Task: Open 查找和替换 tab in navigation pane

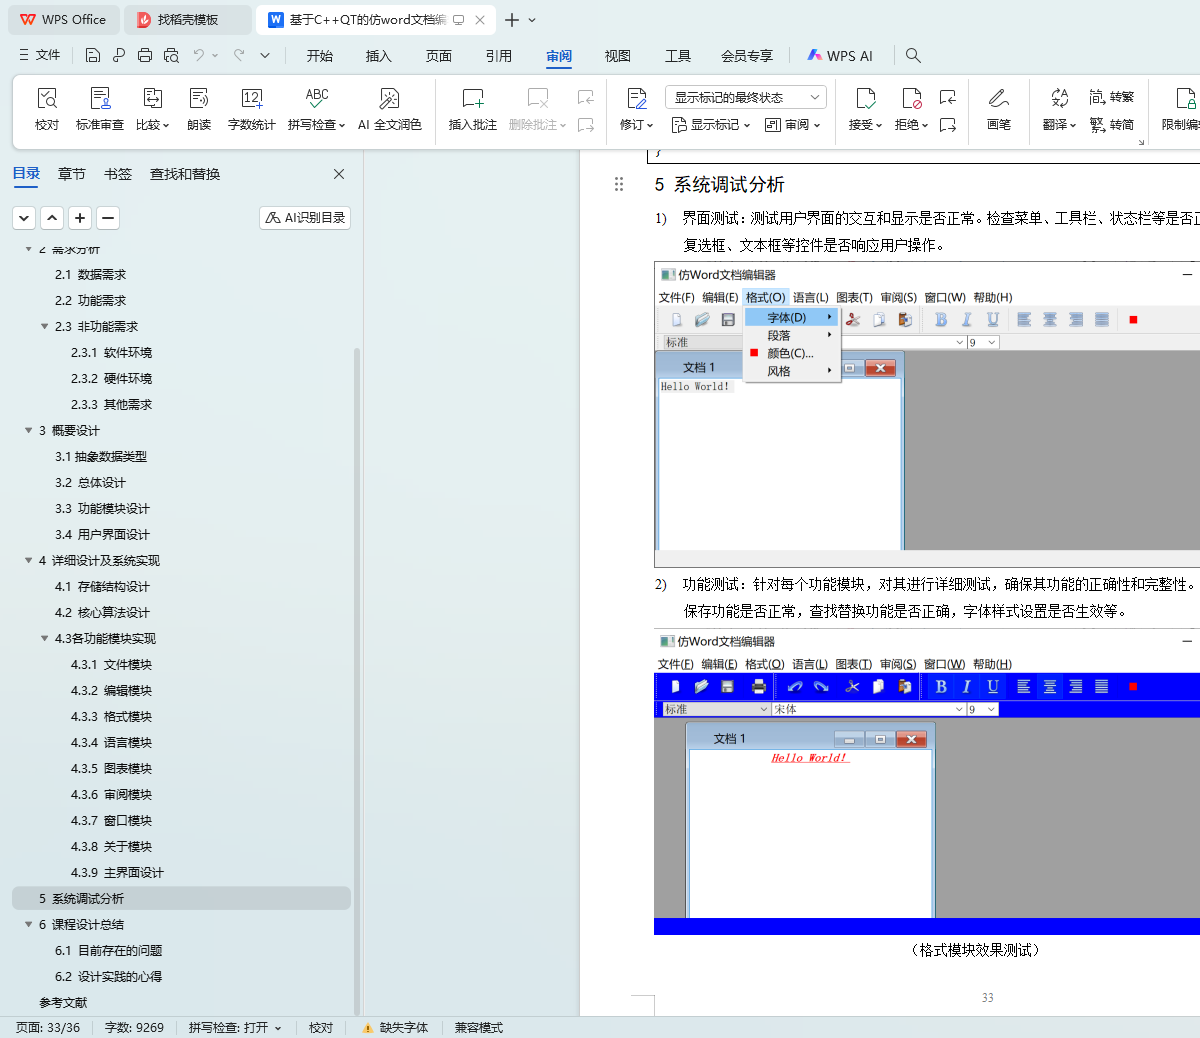Action: click(x=185, y=174)
